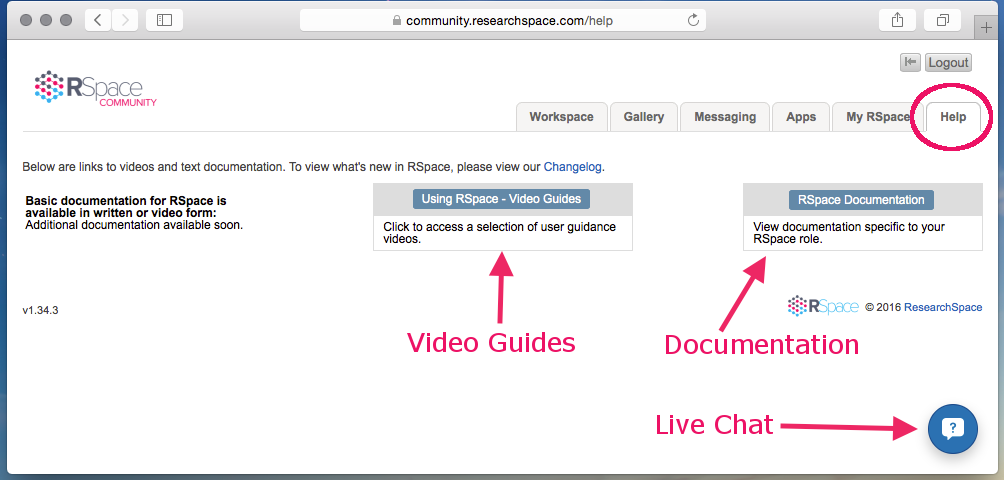Open the Safari share menu
This screenshot has width=1004, height=480.
click(x=897, y=20)
